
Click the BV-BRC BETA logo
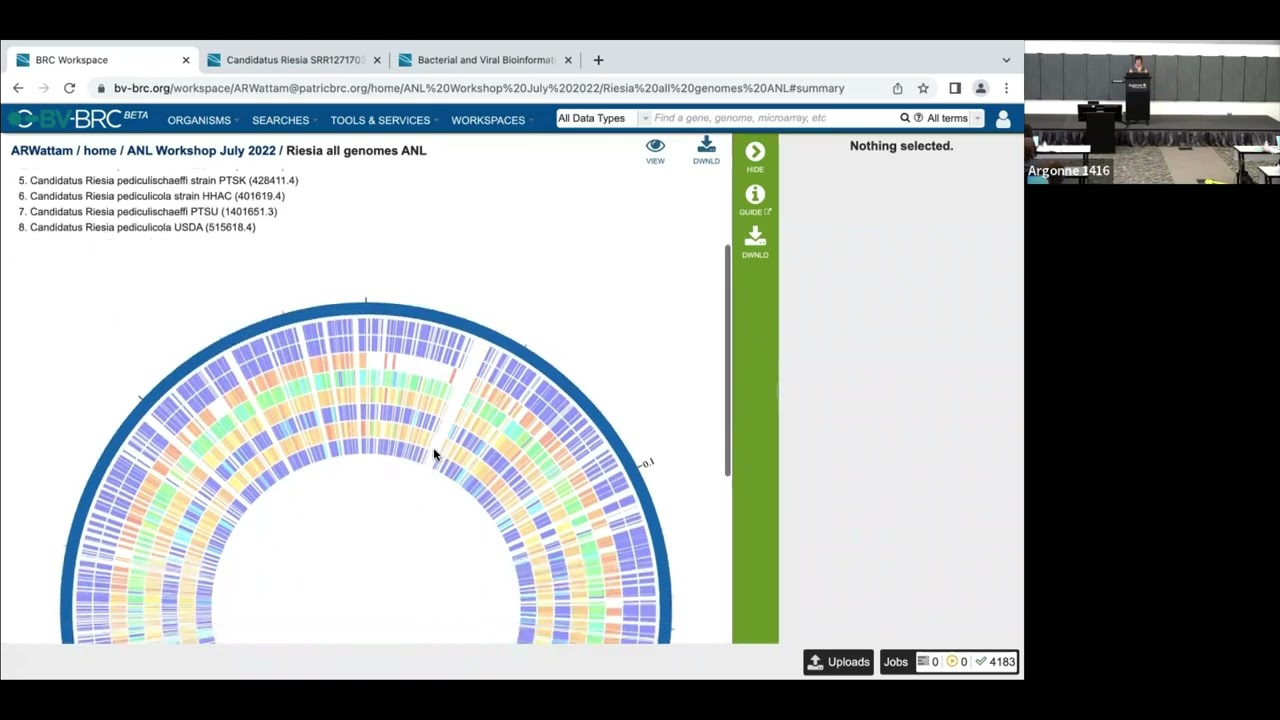pyautogui.click(x=77, y=119)
